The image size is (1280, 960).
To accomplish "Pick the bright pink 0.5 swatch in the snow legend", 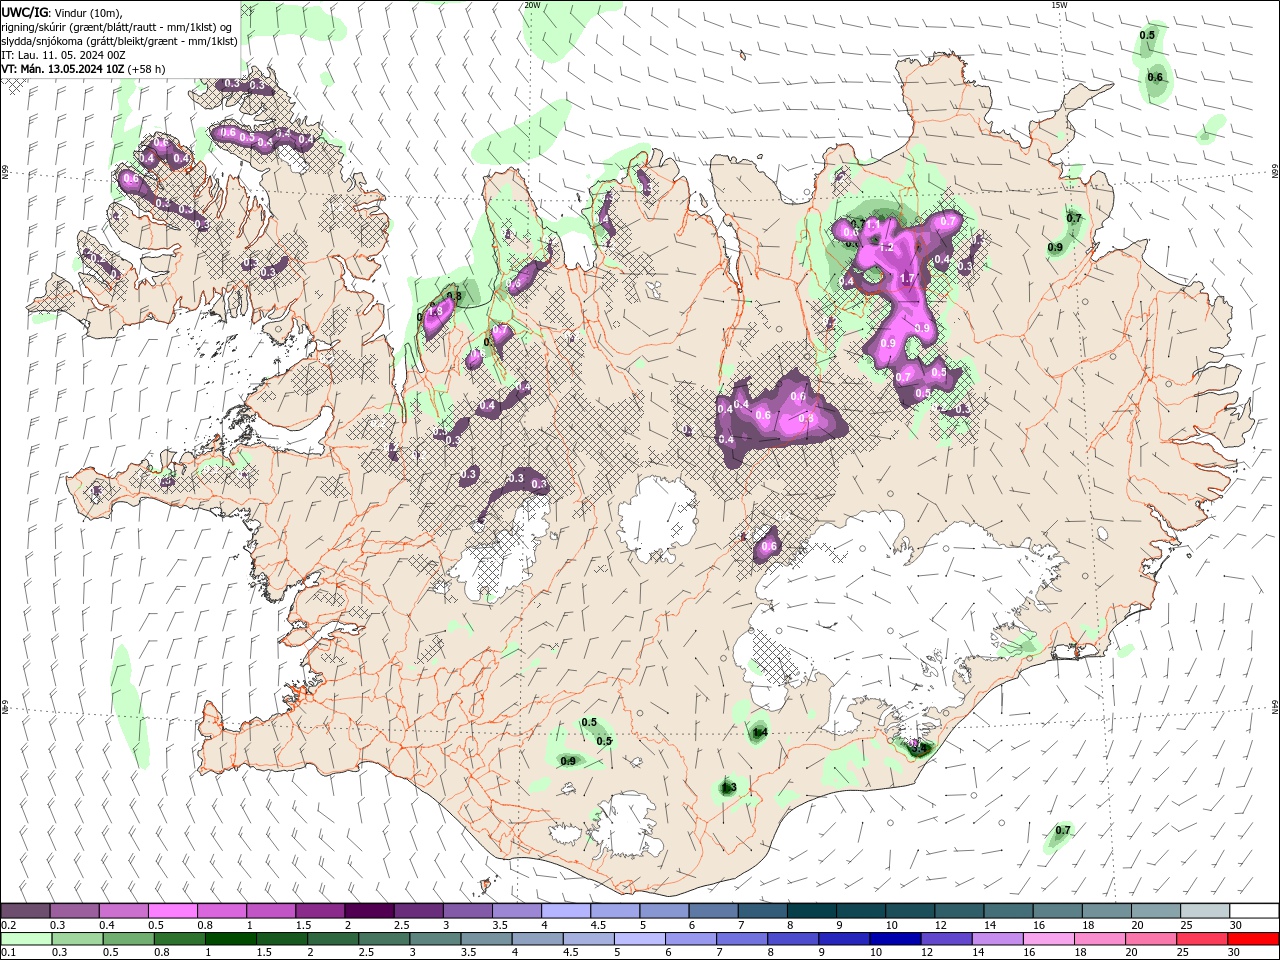I will pos(172,911).
